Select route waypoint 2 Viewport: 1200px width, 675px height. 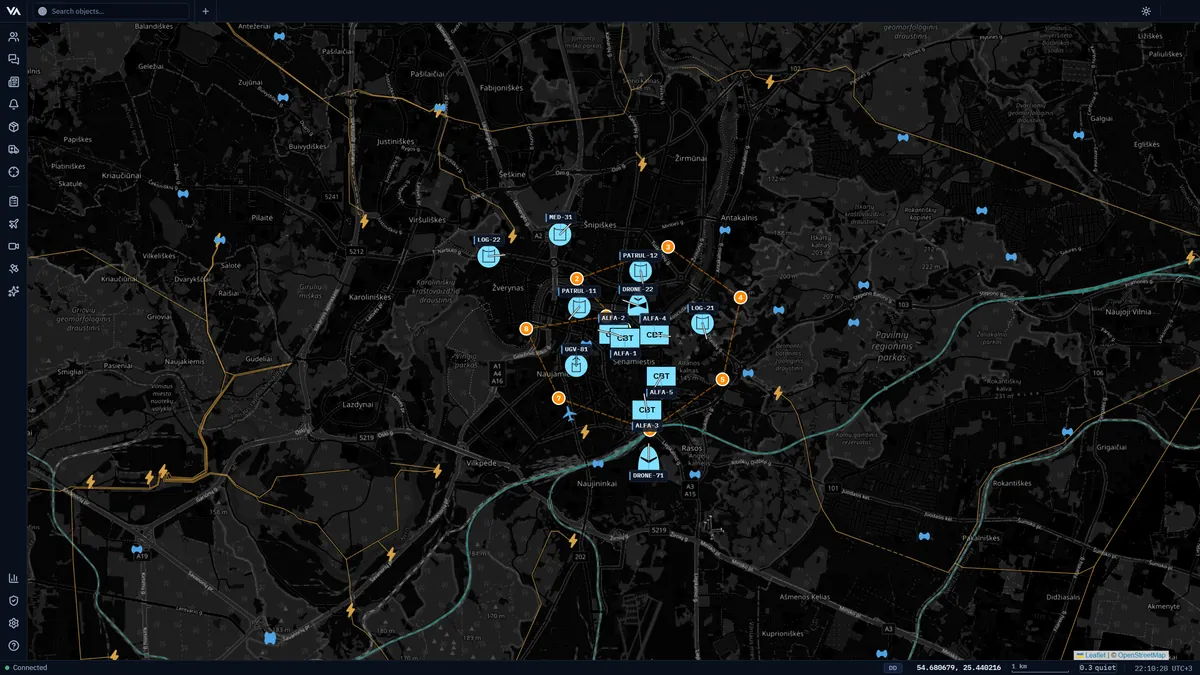click(577, 279)
